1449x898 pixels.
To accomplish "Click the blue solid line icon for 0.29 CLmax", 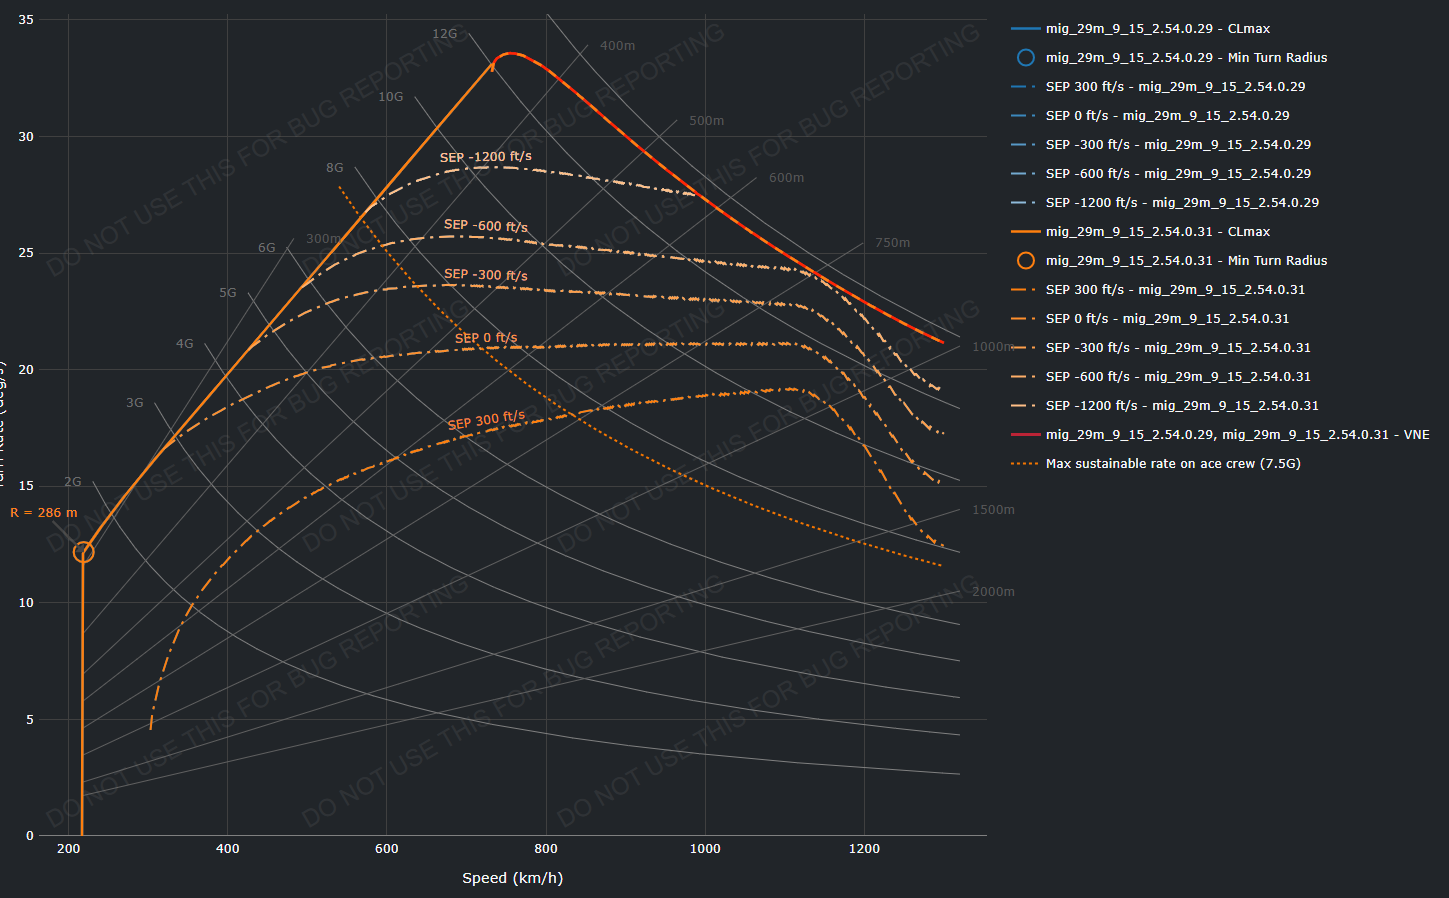I will click(1025, 29).
